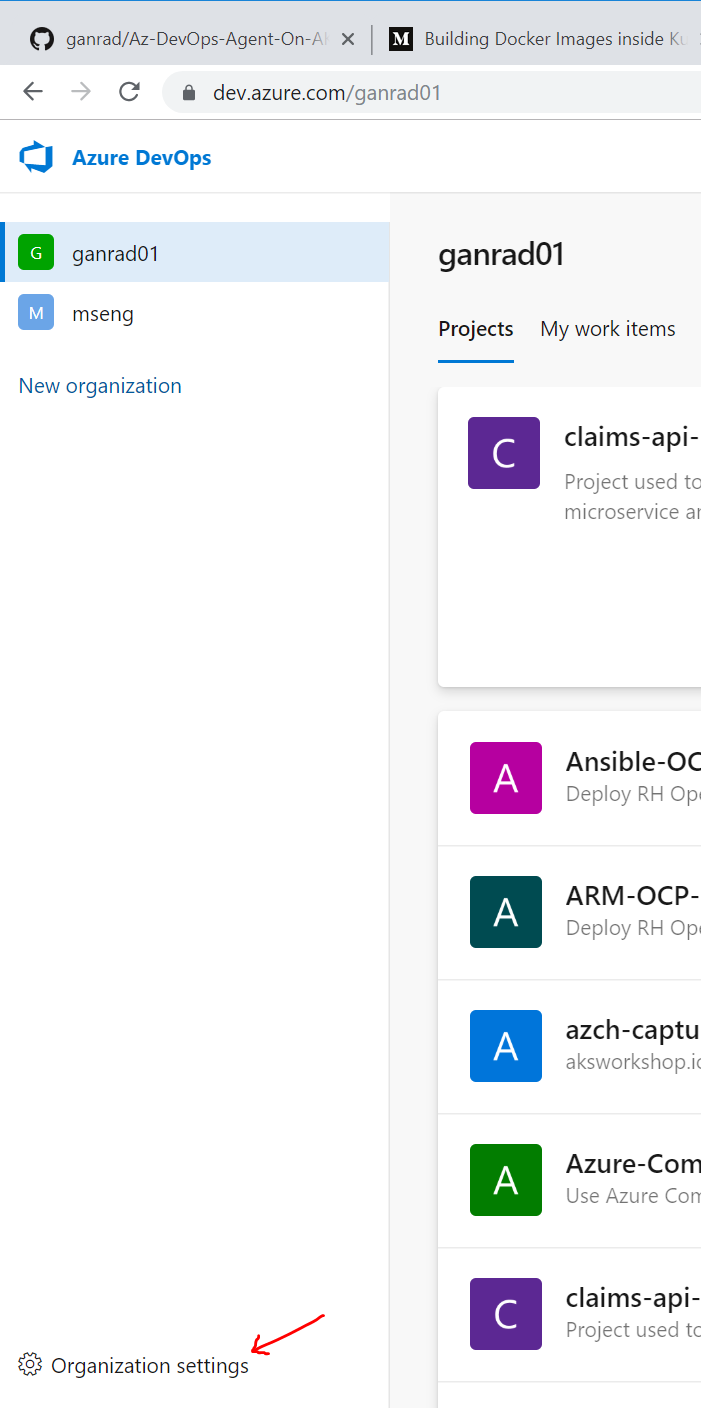The image size is (701, 1408).
Task: Open the Ansible-OC project title
Action: pyautogui.click(x=632, y=762)
